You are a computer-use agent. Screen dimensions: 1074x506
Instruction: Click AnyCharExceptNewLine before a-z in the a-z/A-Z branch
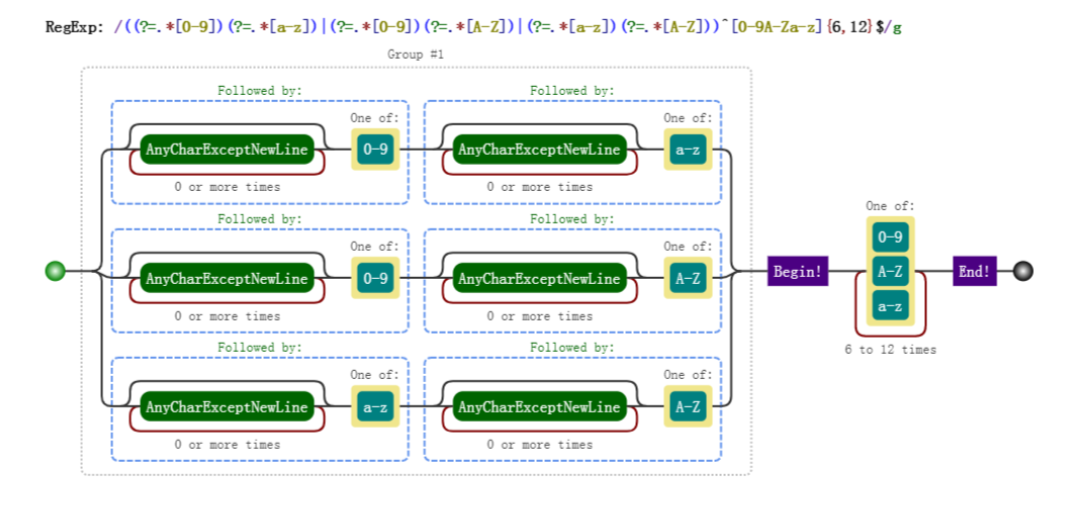pyautogui.click(x=227, y=407)
